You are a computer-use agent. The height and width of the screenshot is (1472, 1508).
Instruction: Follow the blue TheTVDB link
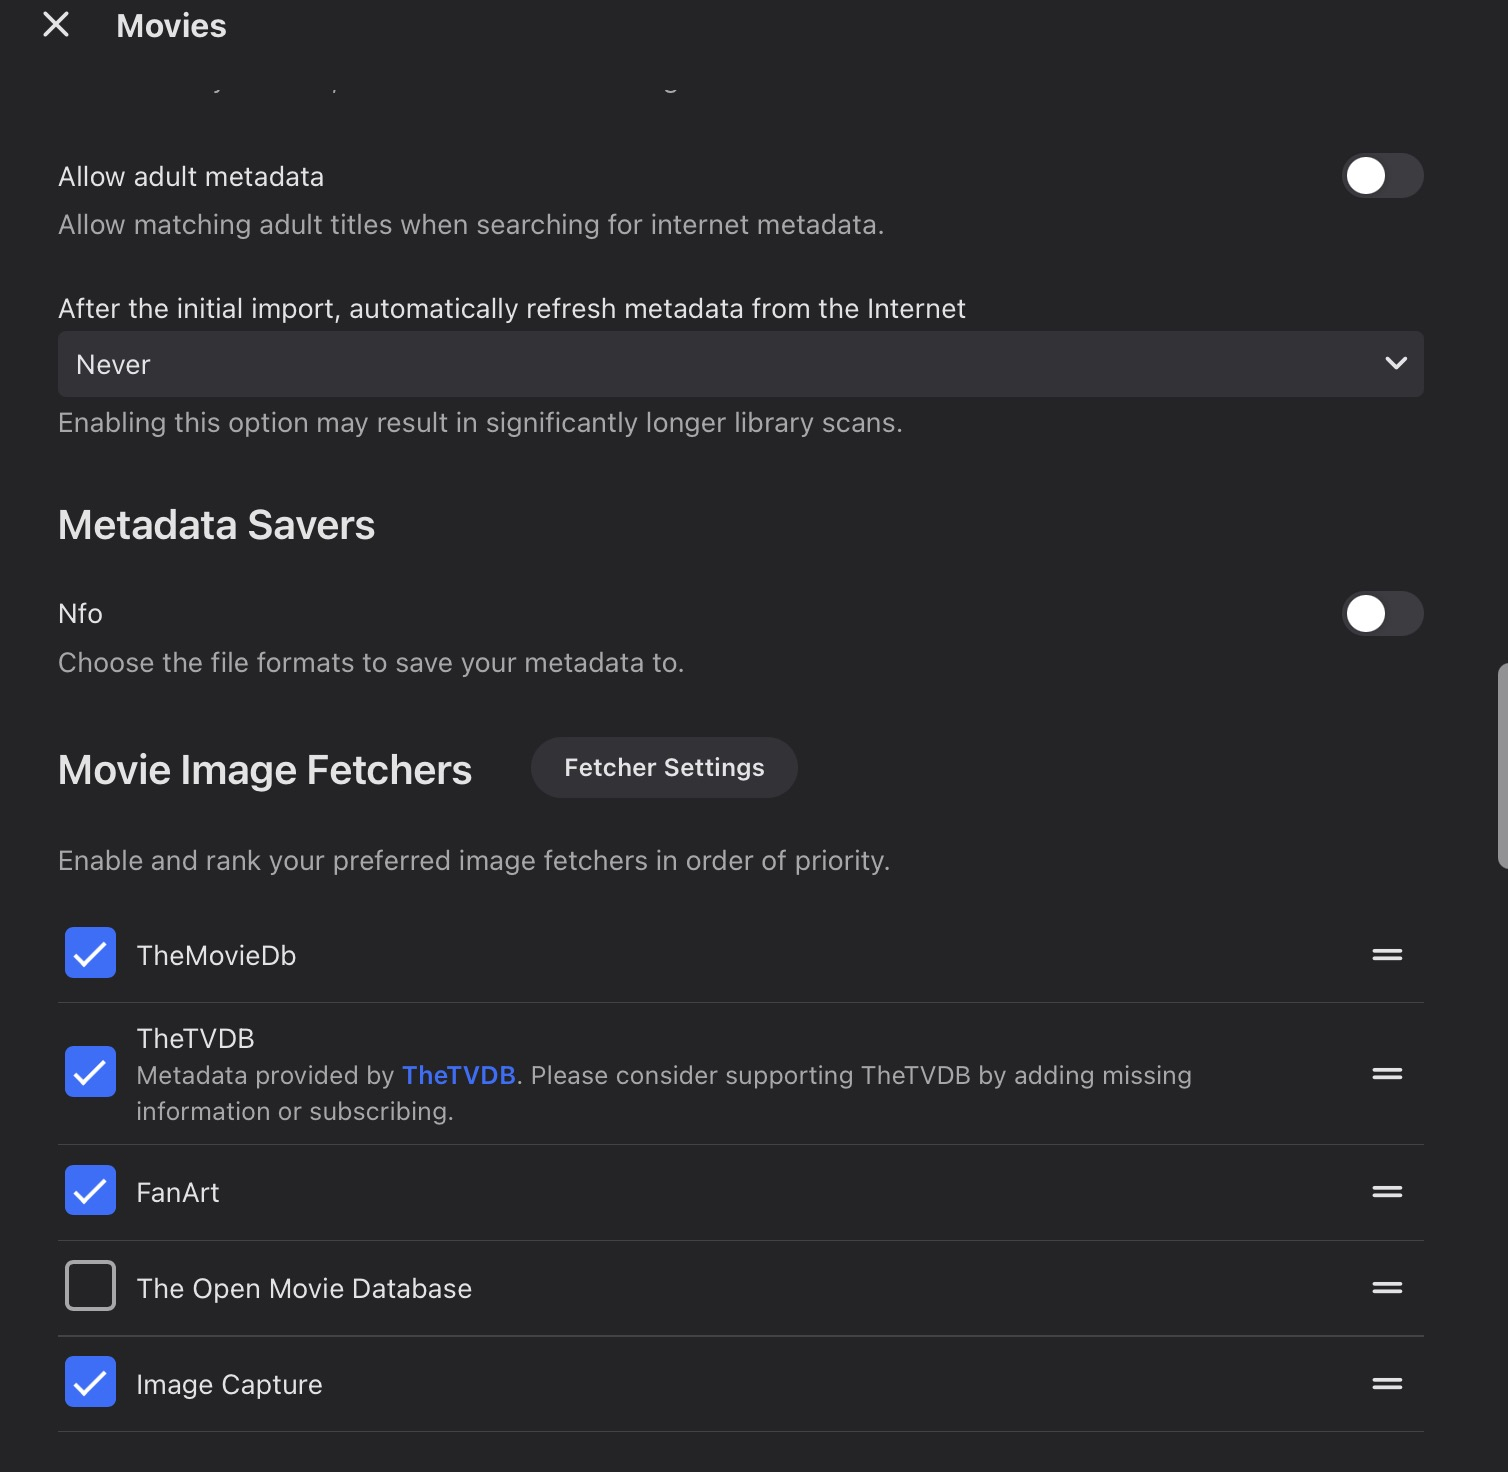[x=458, y=1075]
